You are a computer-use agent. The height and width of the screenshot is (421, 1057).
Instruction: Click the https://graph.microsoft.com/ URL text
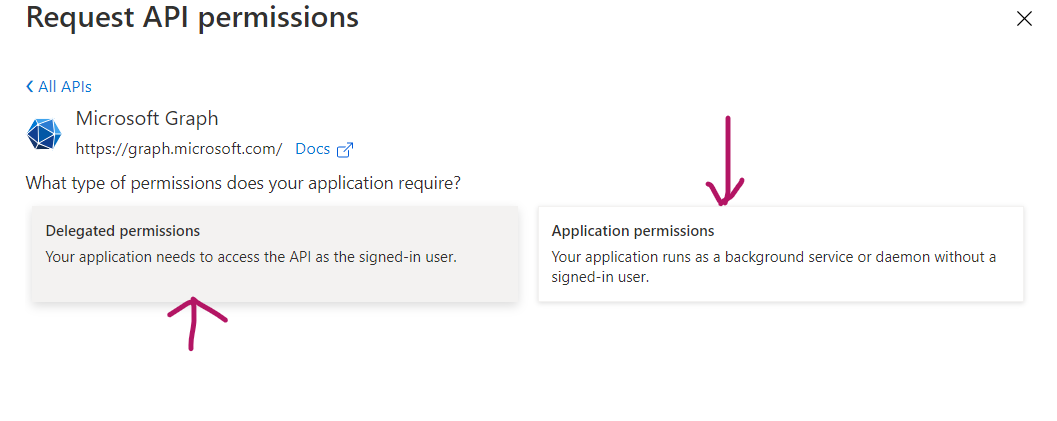(x=179, y=149)
